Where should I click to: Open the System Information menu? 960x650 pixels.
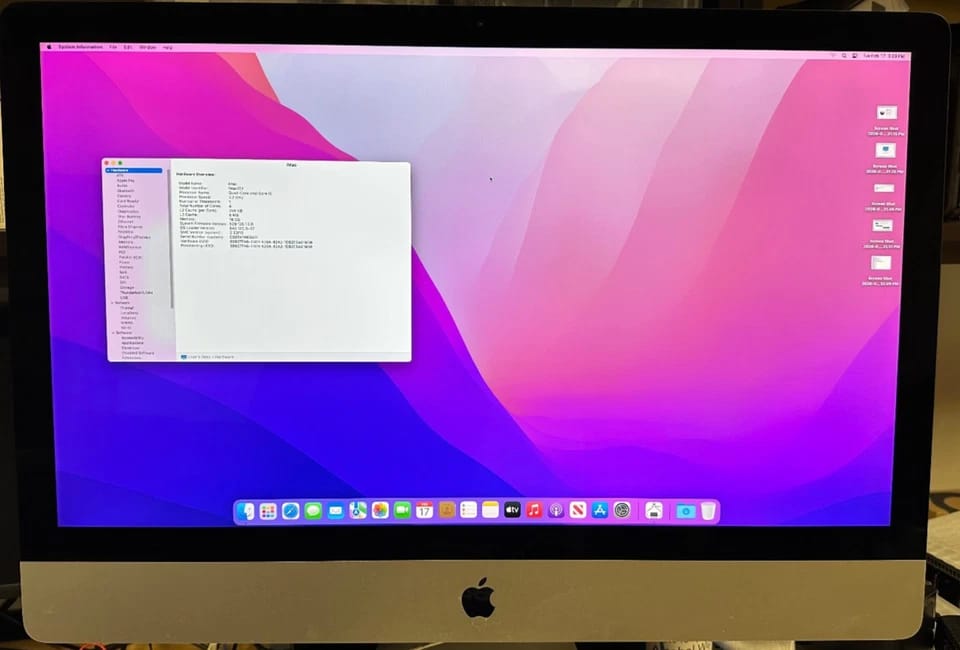81,47
